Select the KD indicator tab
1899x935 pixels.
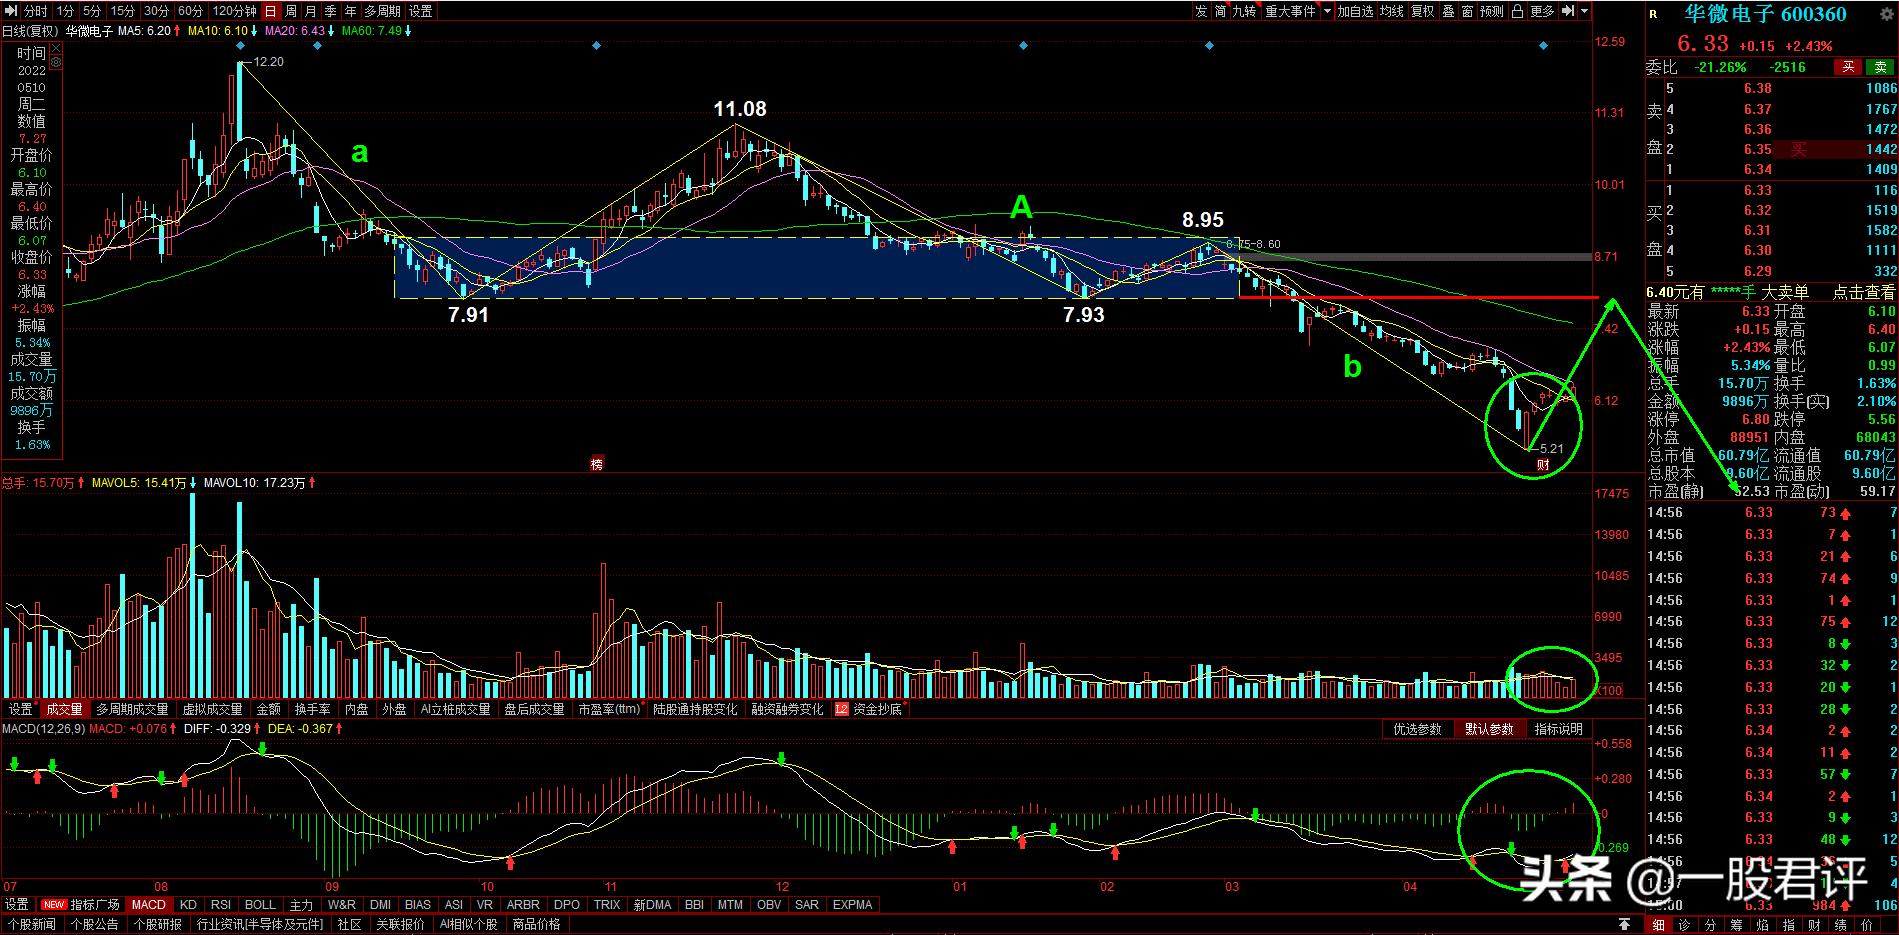click(x=188, y=904)
